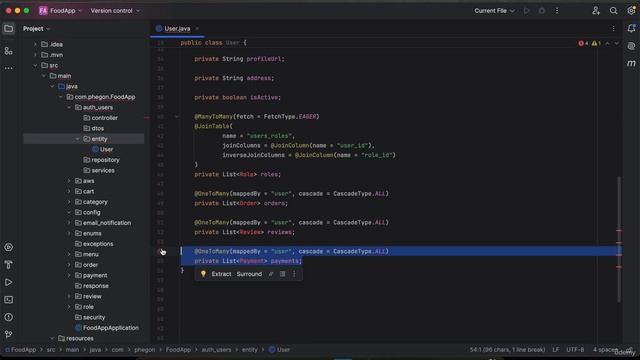Open the Structure tool window icon
Image resolution: width=640 pixels, height=360 pixels.
click(x=8, y=51)
